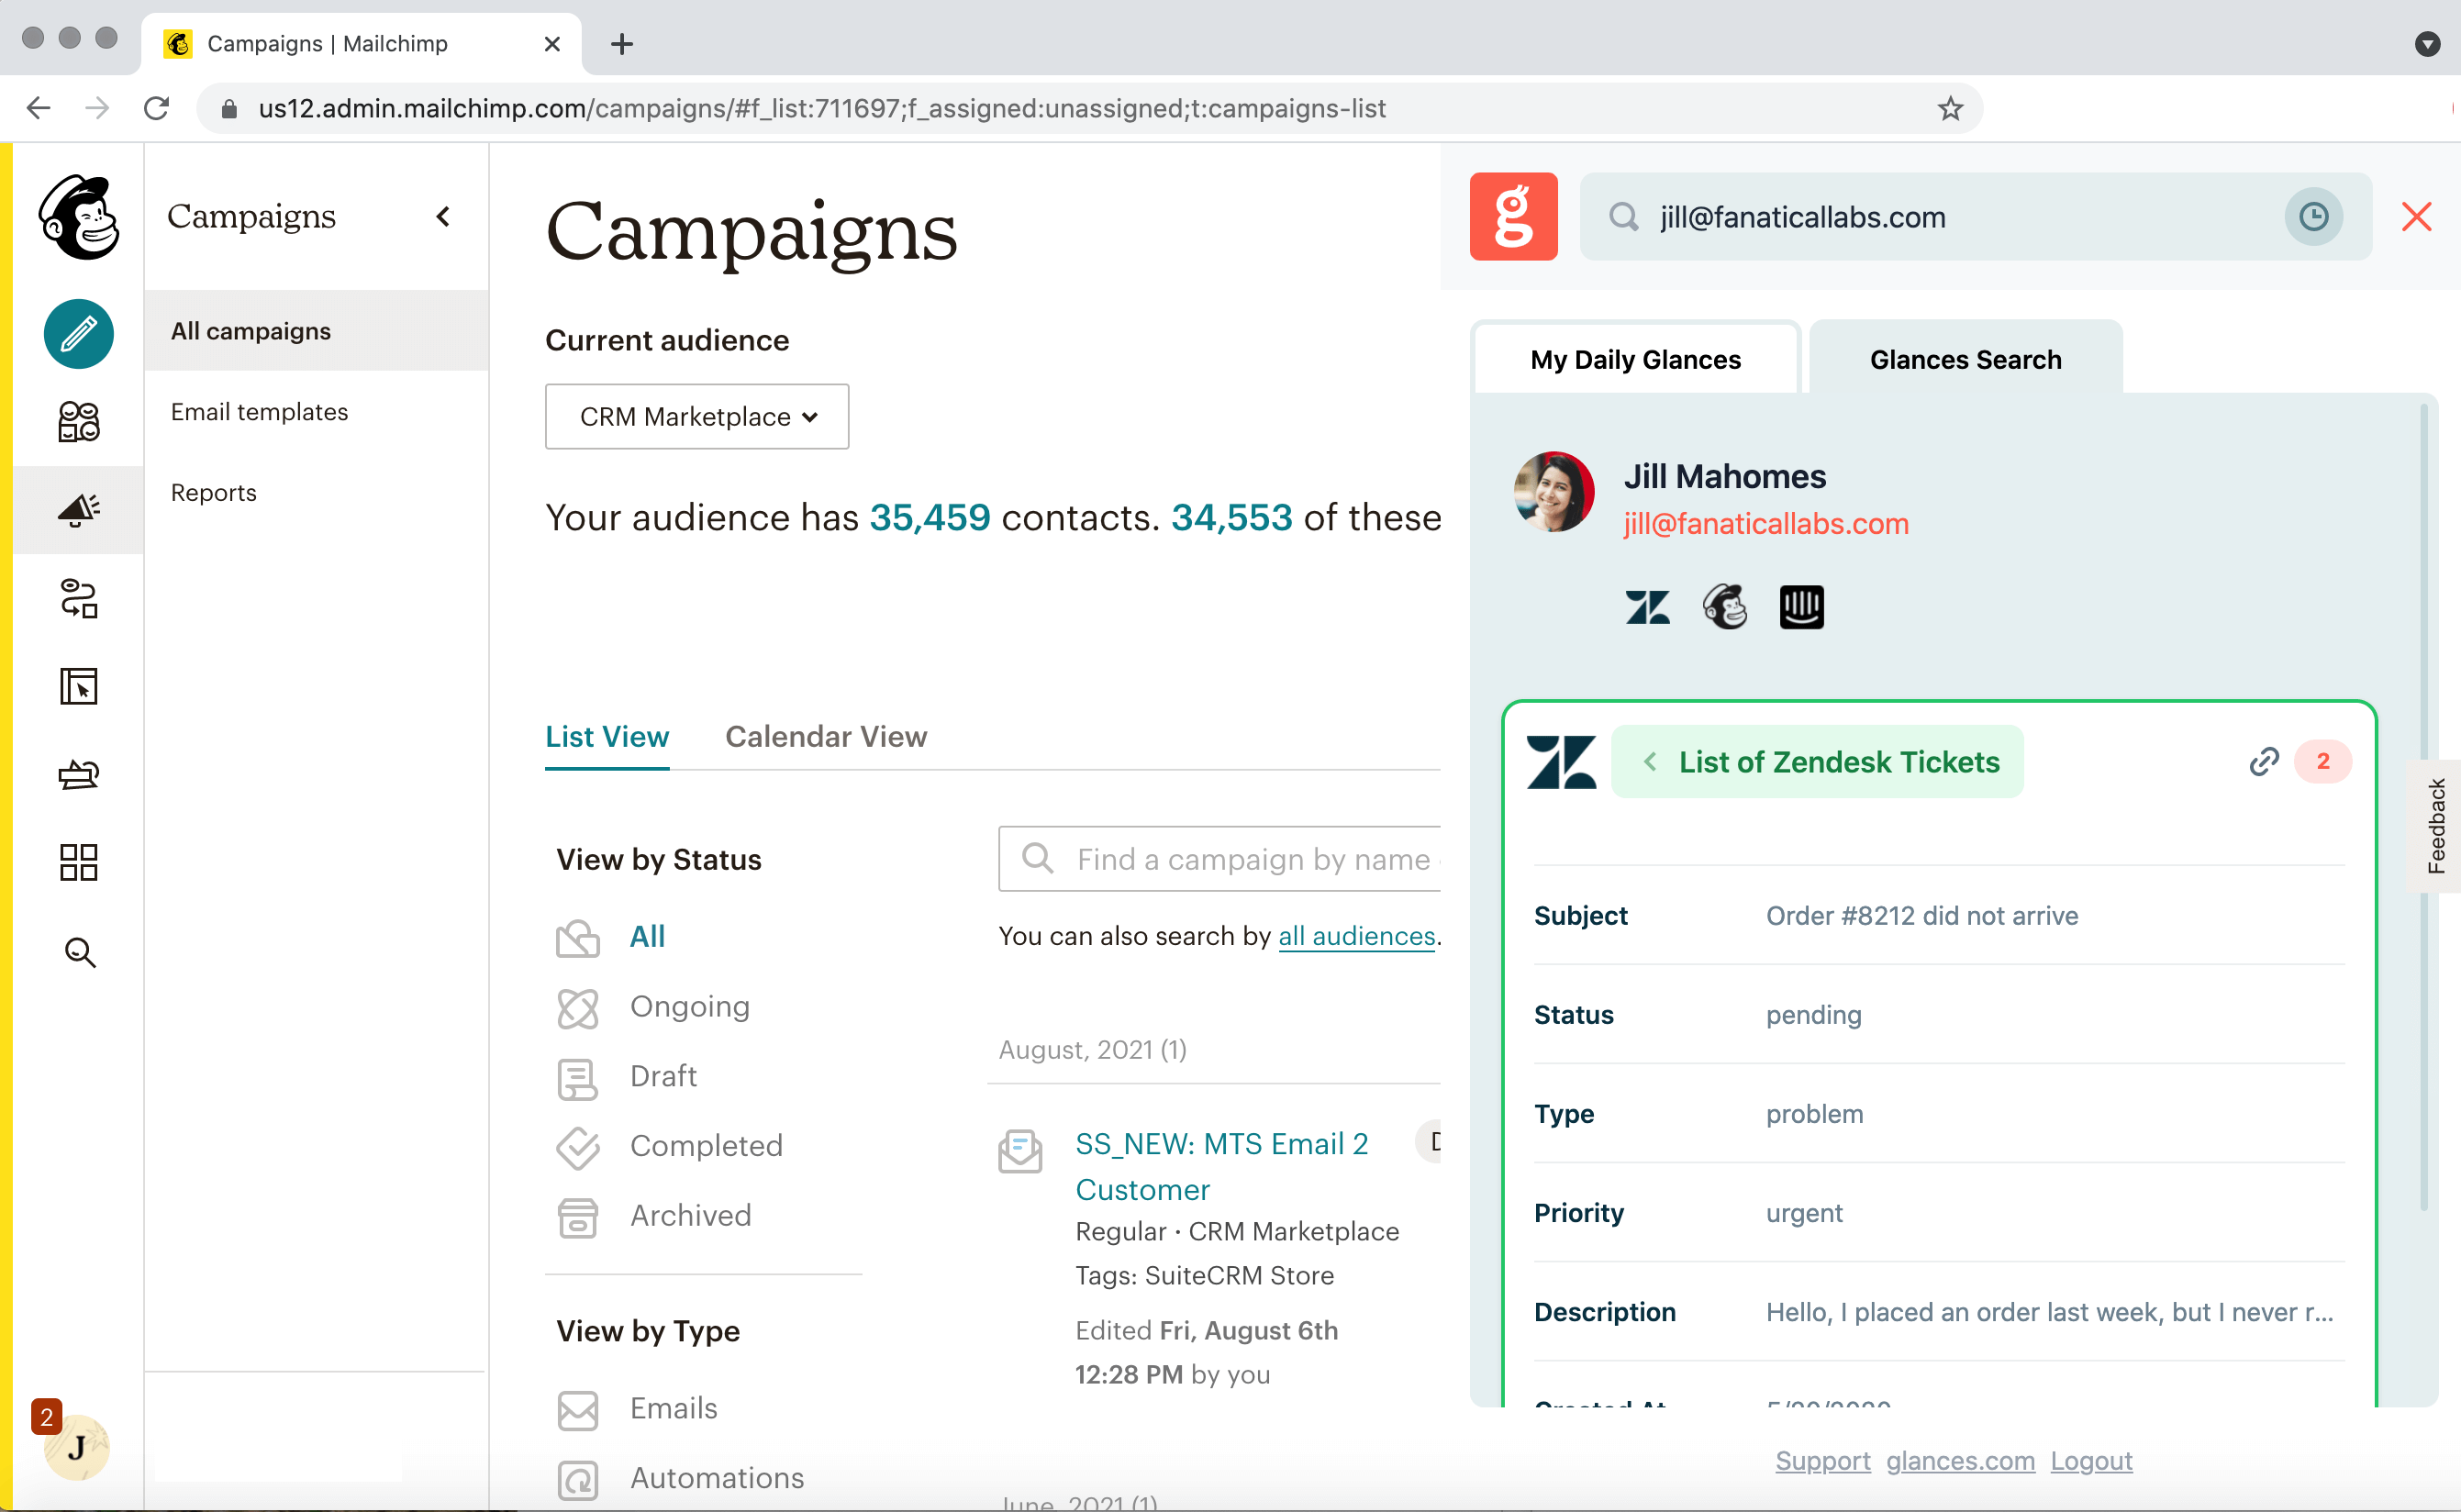
Task: Click the Glances history clock icon
Action: [x=2313, y=217]
